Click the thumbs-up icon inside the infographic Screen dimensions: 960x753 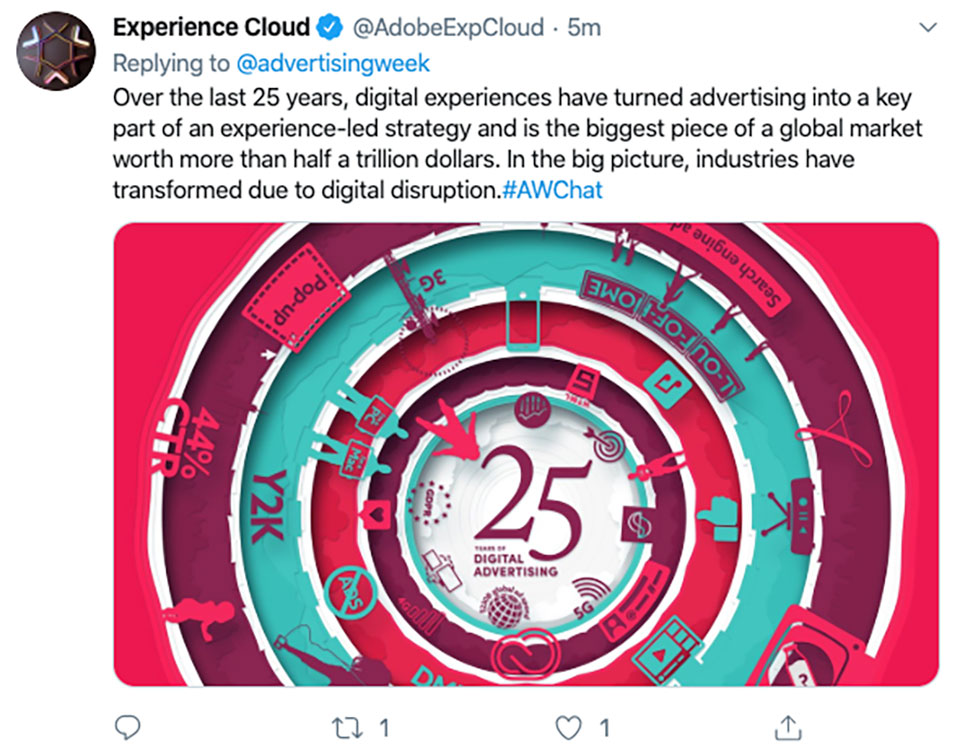click(x=721, y=518)
